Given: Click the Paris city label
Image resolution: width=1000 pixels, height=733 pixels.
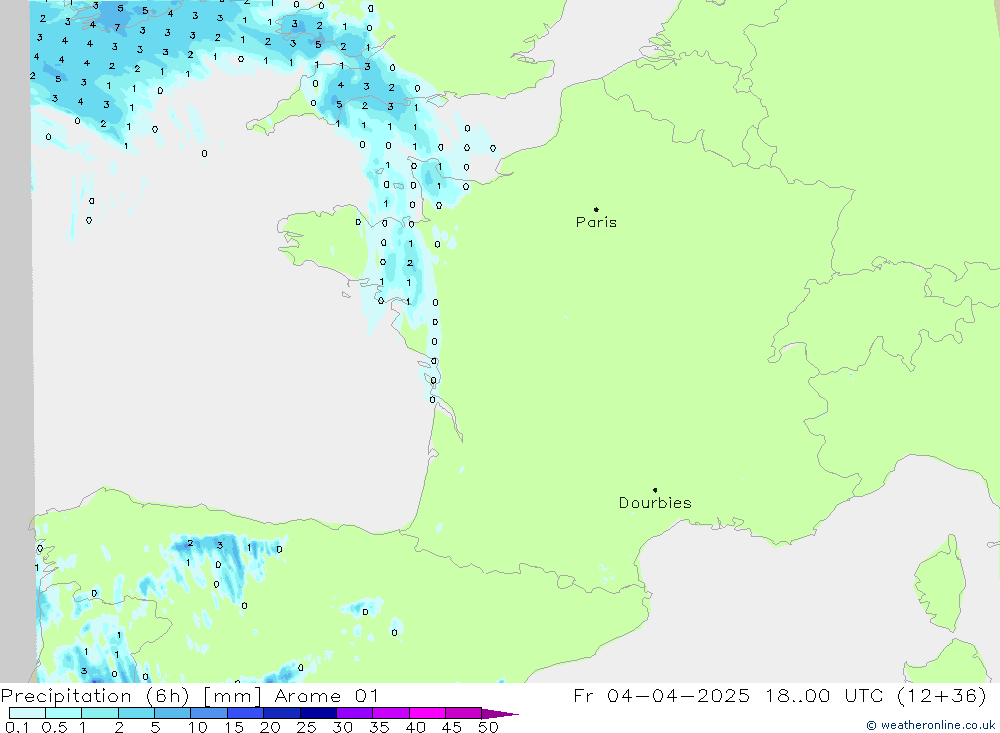Looking at the screenshot, I should coord(596,222).
